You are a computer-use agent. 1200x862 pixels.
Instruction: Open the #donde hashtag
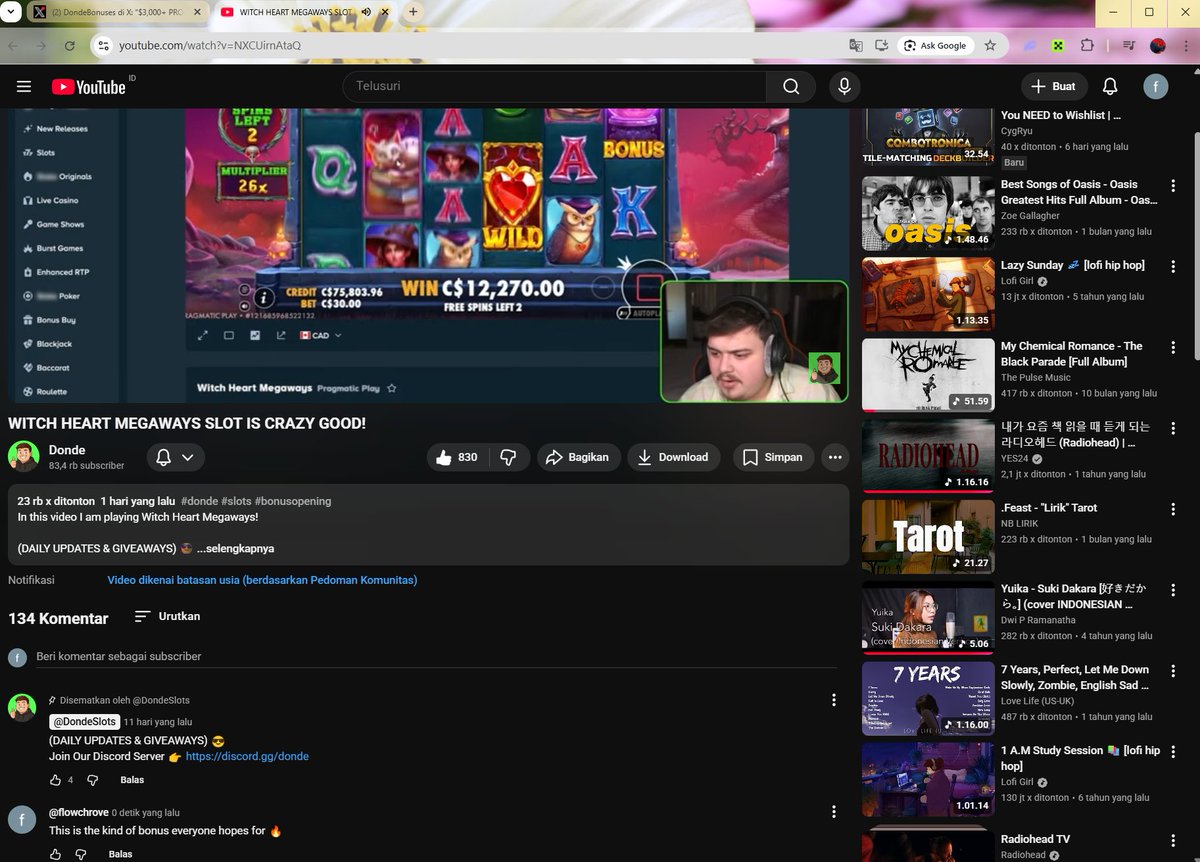pyautogui.click(x=199, y=501)
